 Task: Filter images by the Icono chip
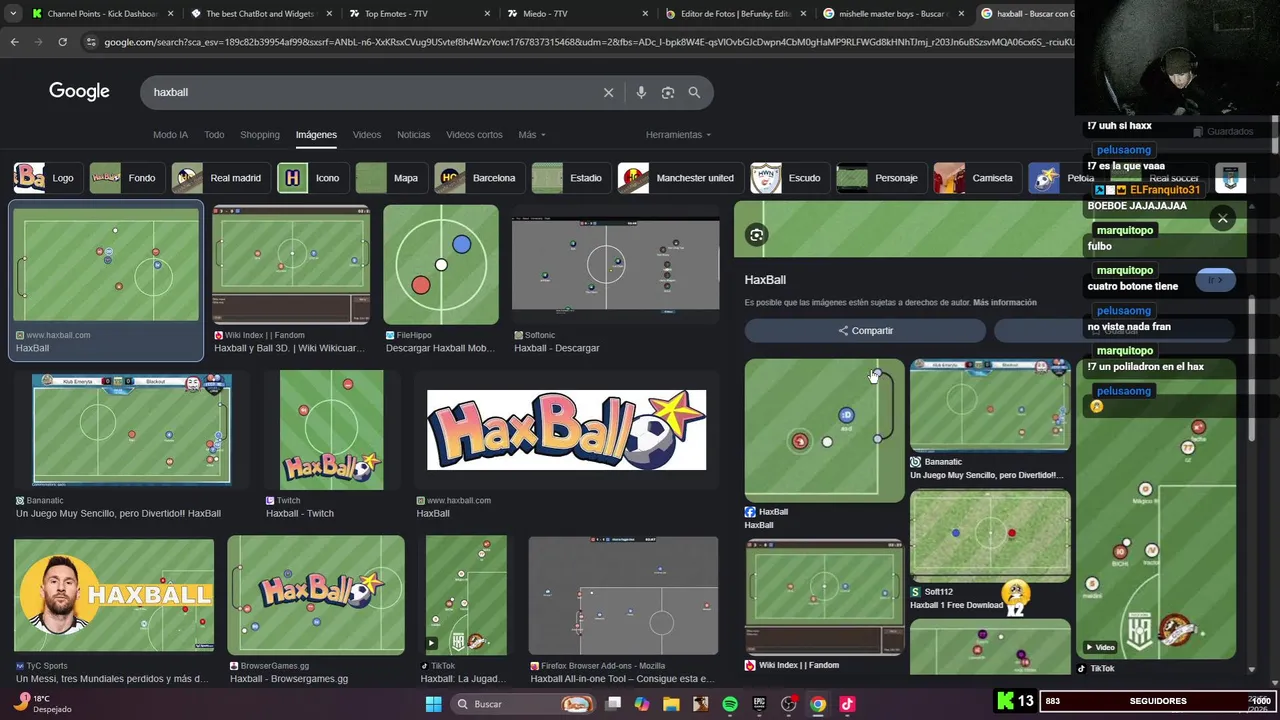coord(311,178)
